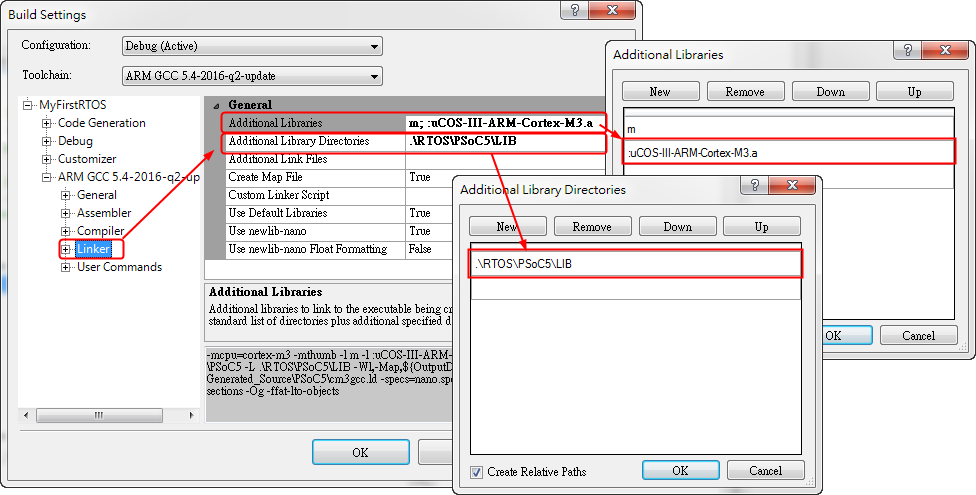Select the .\RTOS\PSoC5\LIB directory entry
976x495 pixels.
click(x=635, y=264)
